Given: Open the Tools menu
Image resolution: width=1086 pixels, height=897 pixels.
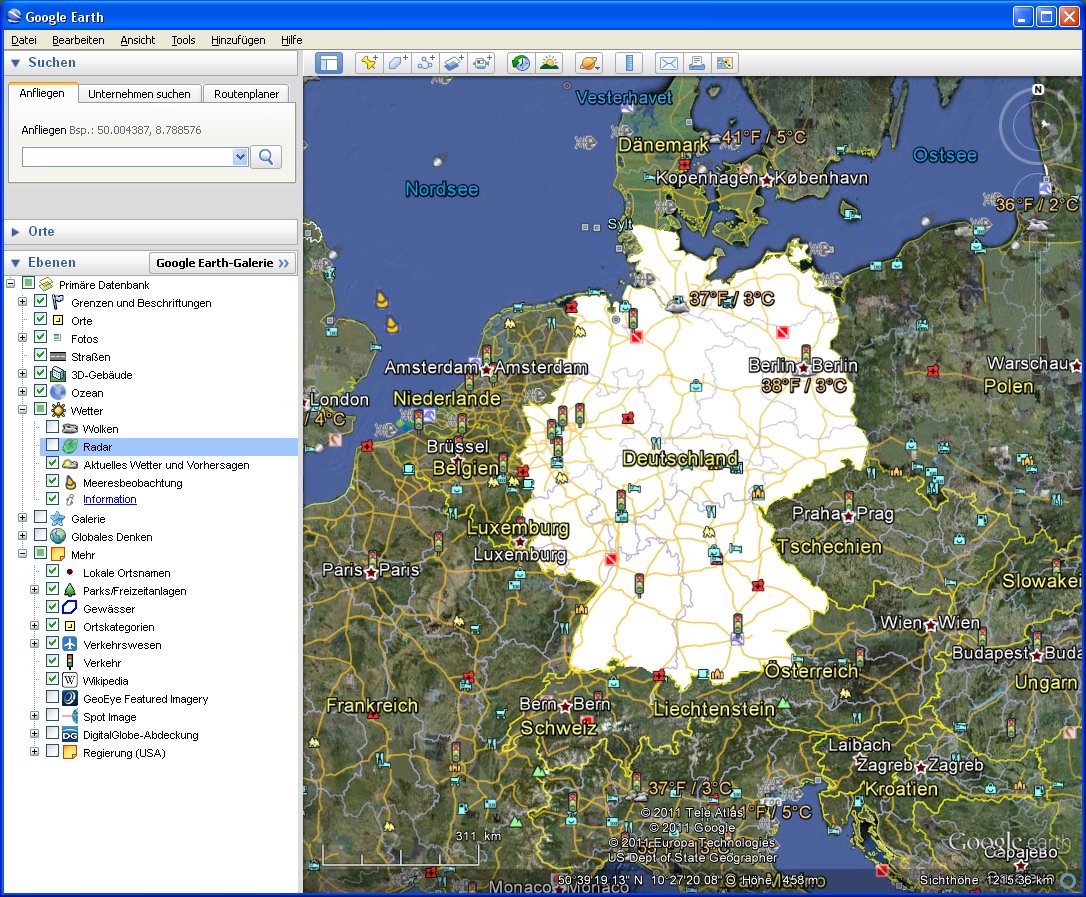Looking at the screenshot, I should [x=184, y=40].
